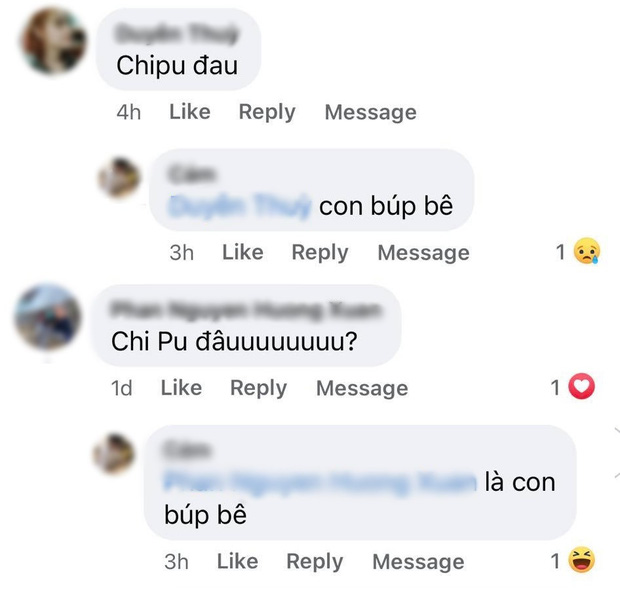Like the 'Chi Pu đâuuuuuuuu?' comment
620x599 pixels.
coord(181,388)
